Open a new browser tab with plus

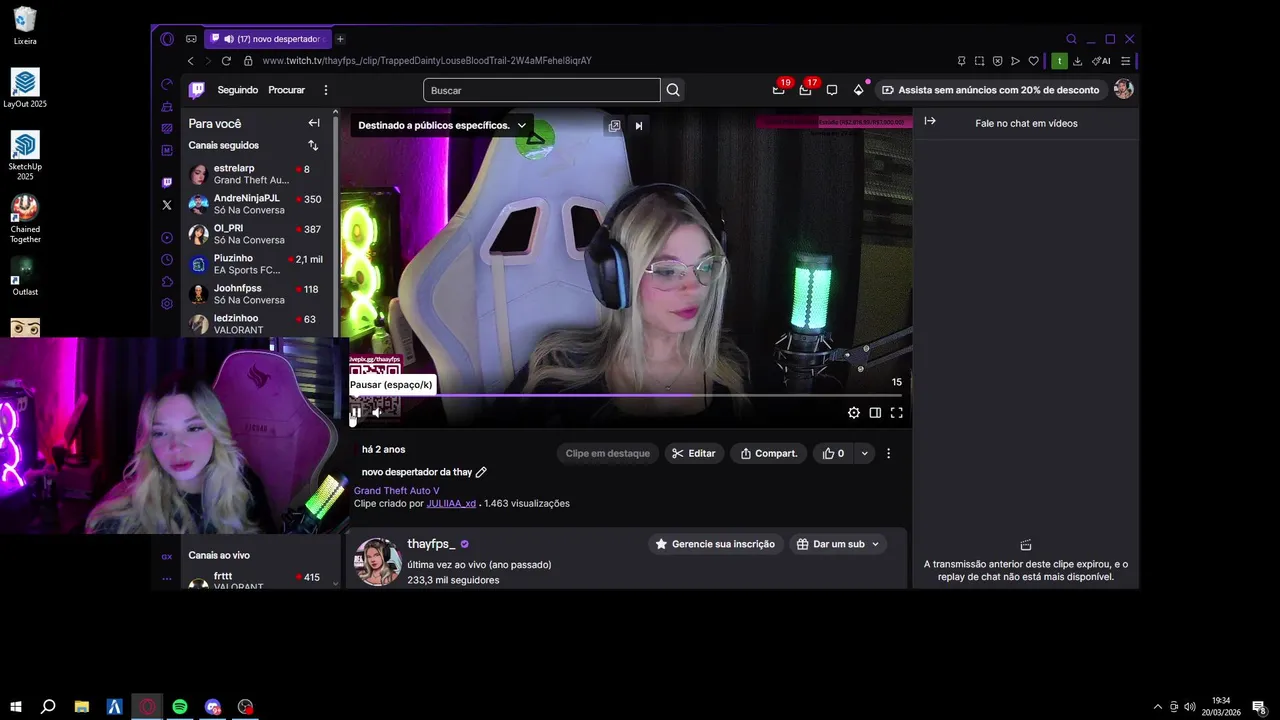[x=340, y=39]
